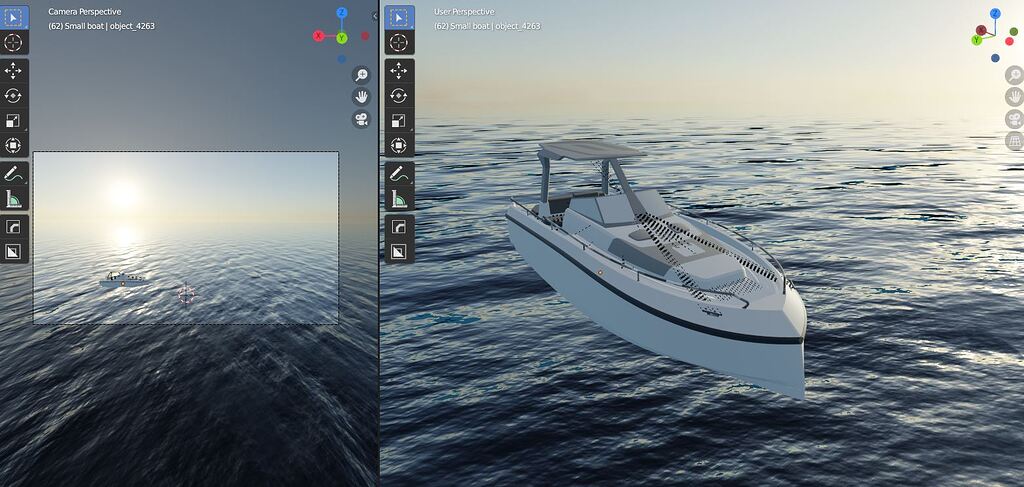
Task: Select the Scale tool in User Perspective viewport
Action: click(399, 121)
